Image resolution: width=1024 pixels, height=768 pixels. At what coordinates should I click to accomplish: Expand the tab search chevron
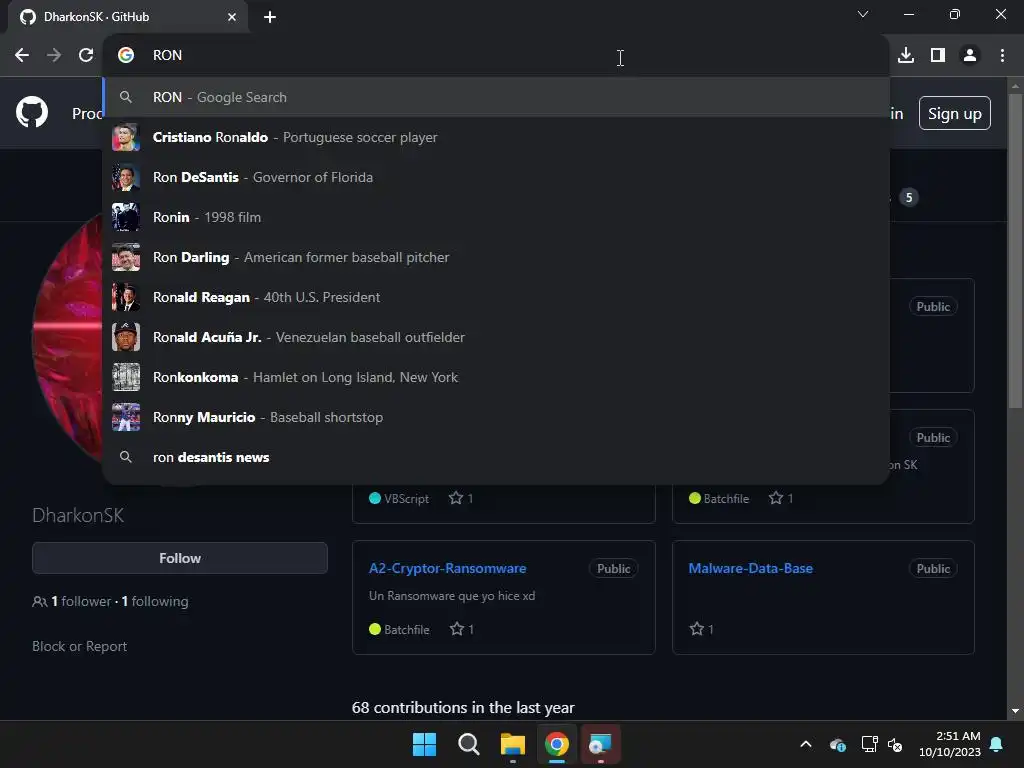tap(863, 14)
